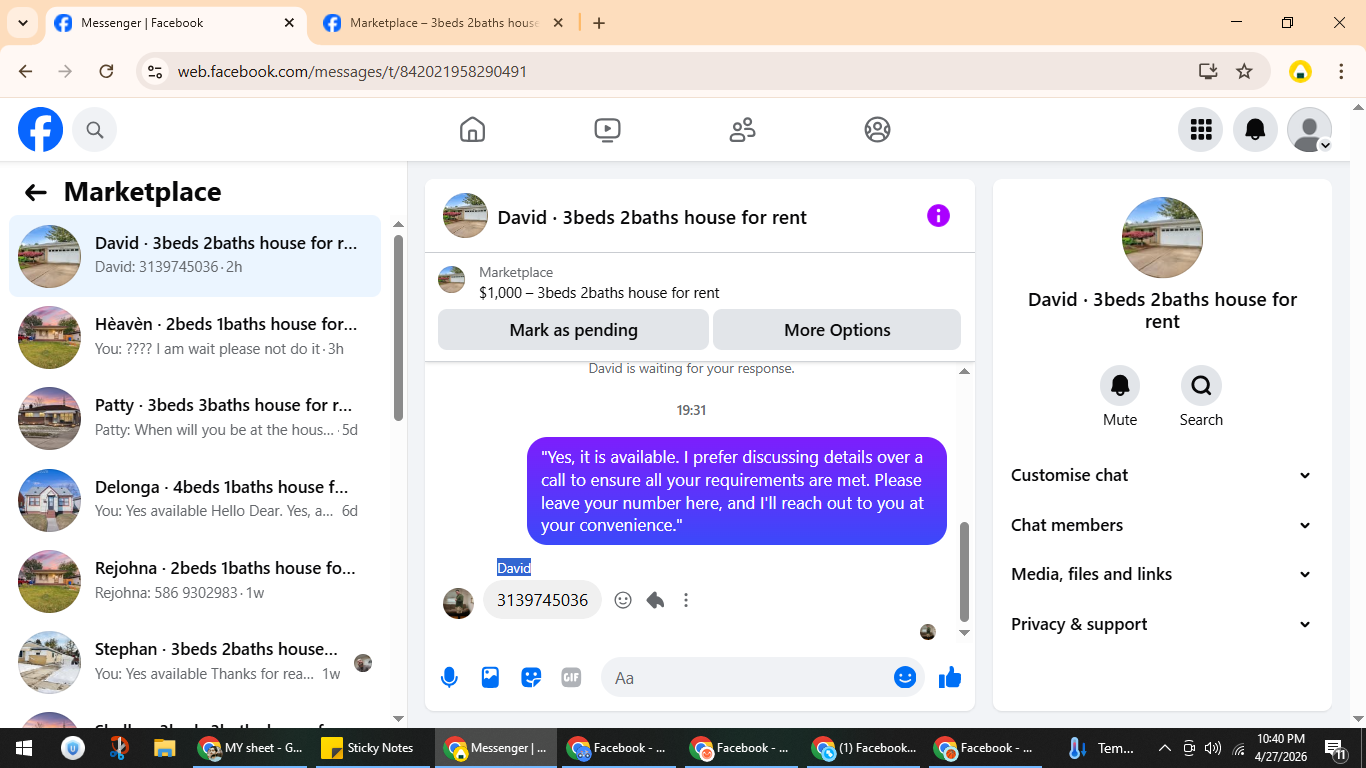Expand Chat members section
The height and width of the screenshot is (768, 1366).
(1161, 525)
